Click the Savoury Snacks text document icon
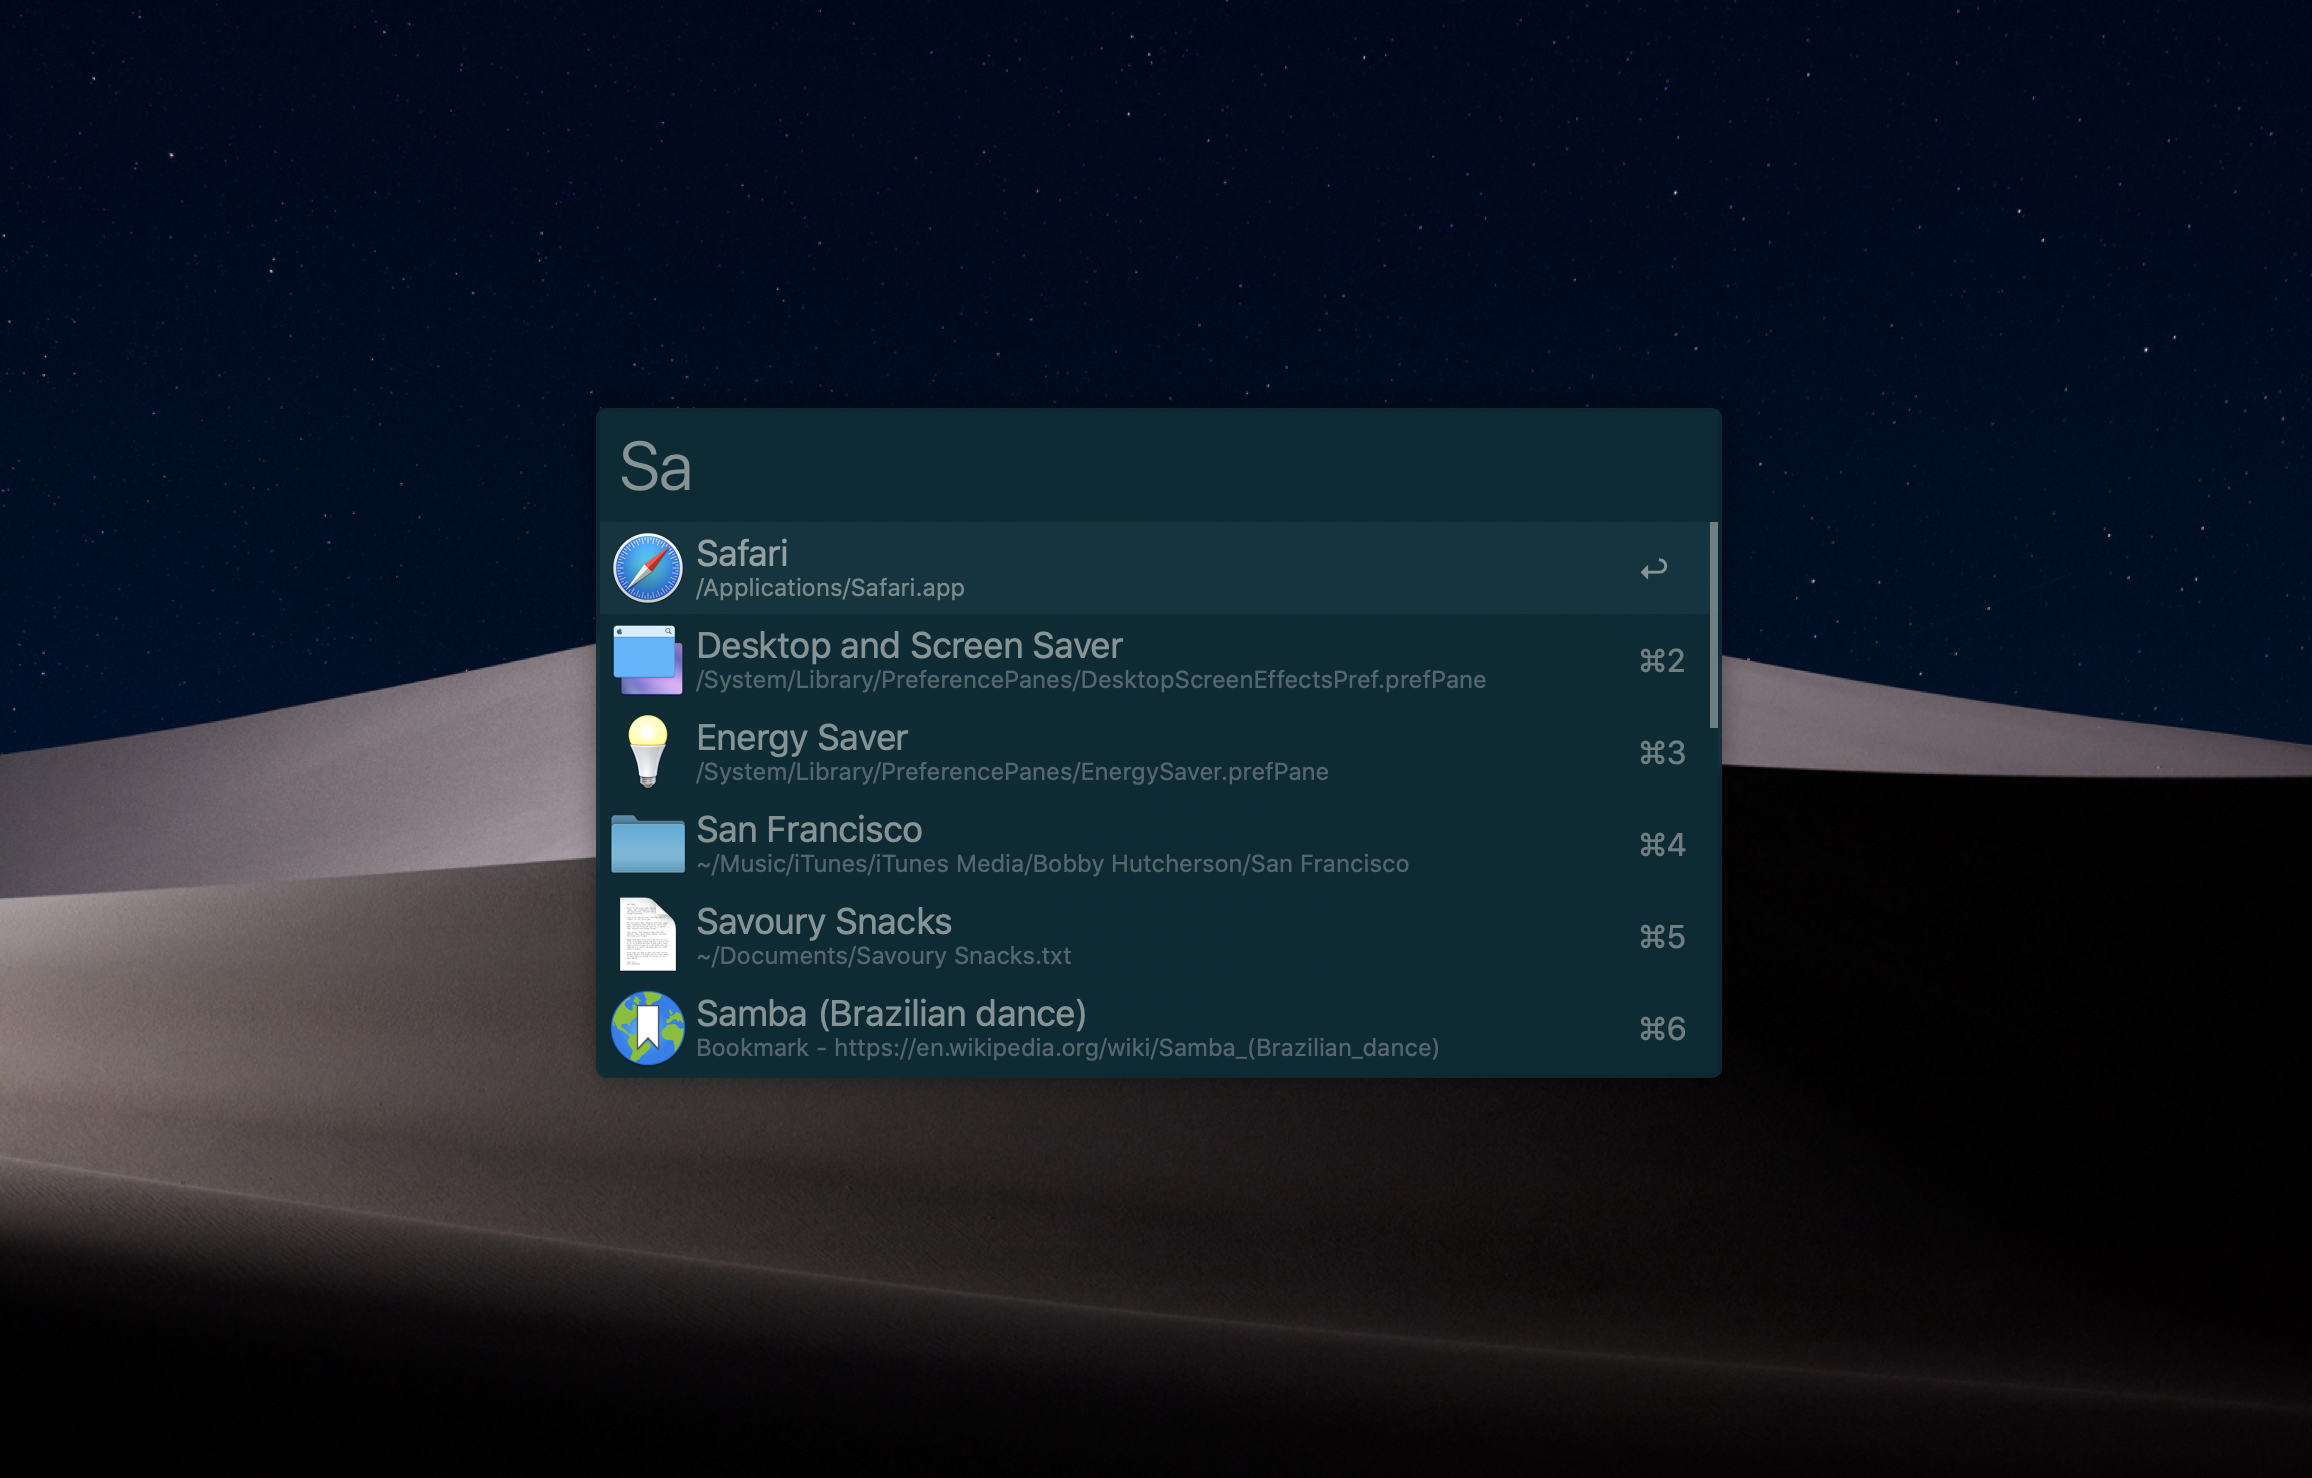The width and height of the screenshot is (2312, 1478). (x=647, y=935)
